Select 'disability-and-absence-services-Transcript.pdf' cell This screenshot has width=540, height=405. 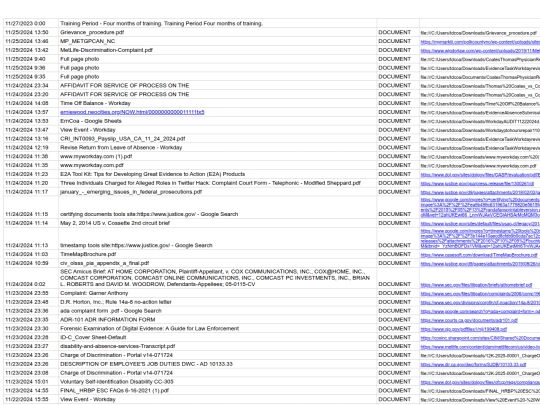(x=217, y=346)
